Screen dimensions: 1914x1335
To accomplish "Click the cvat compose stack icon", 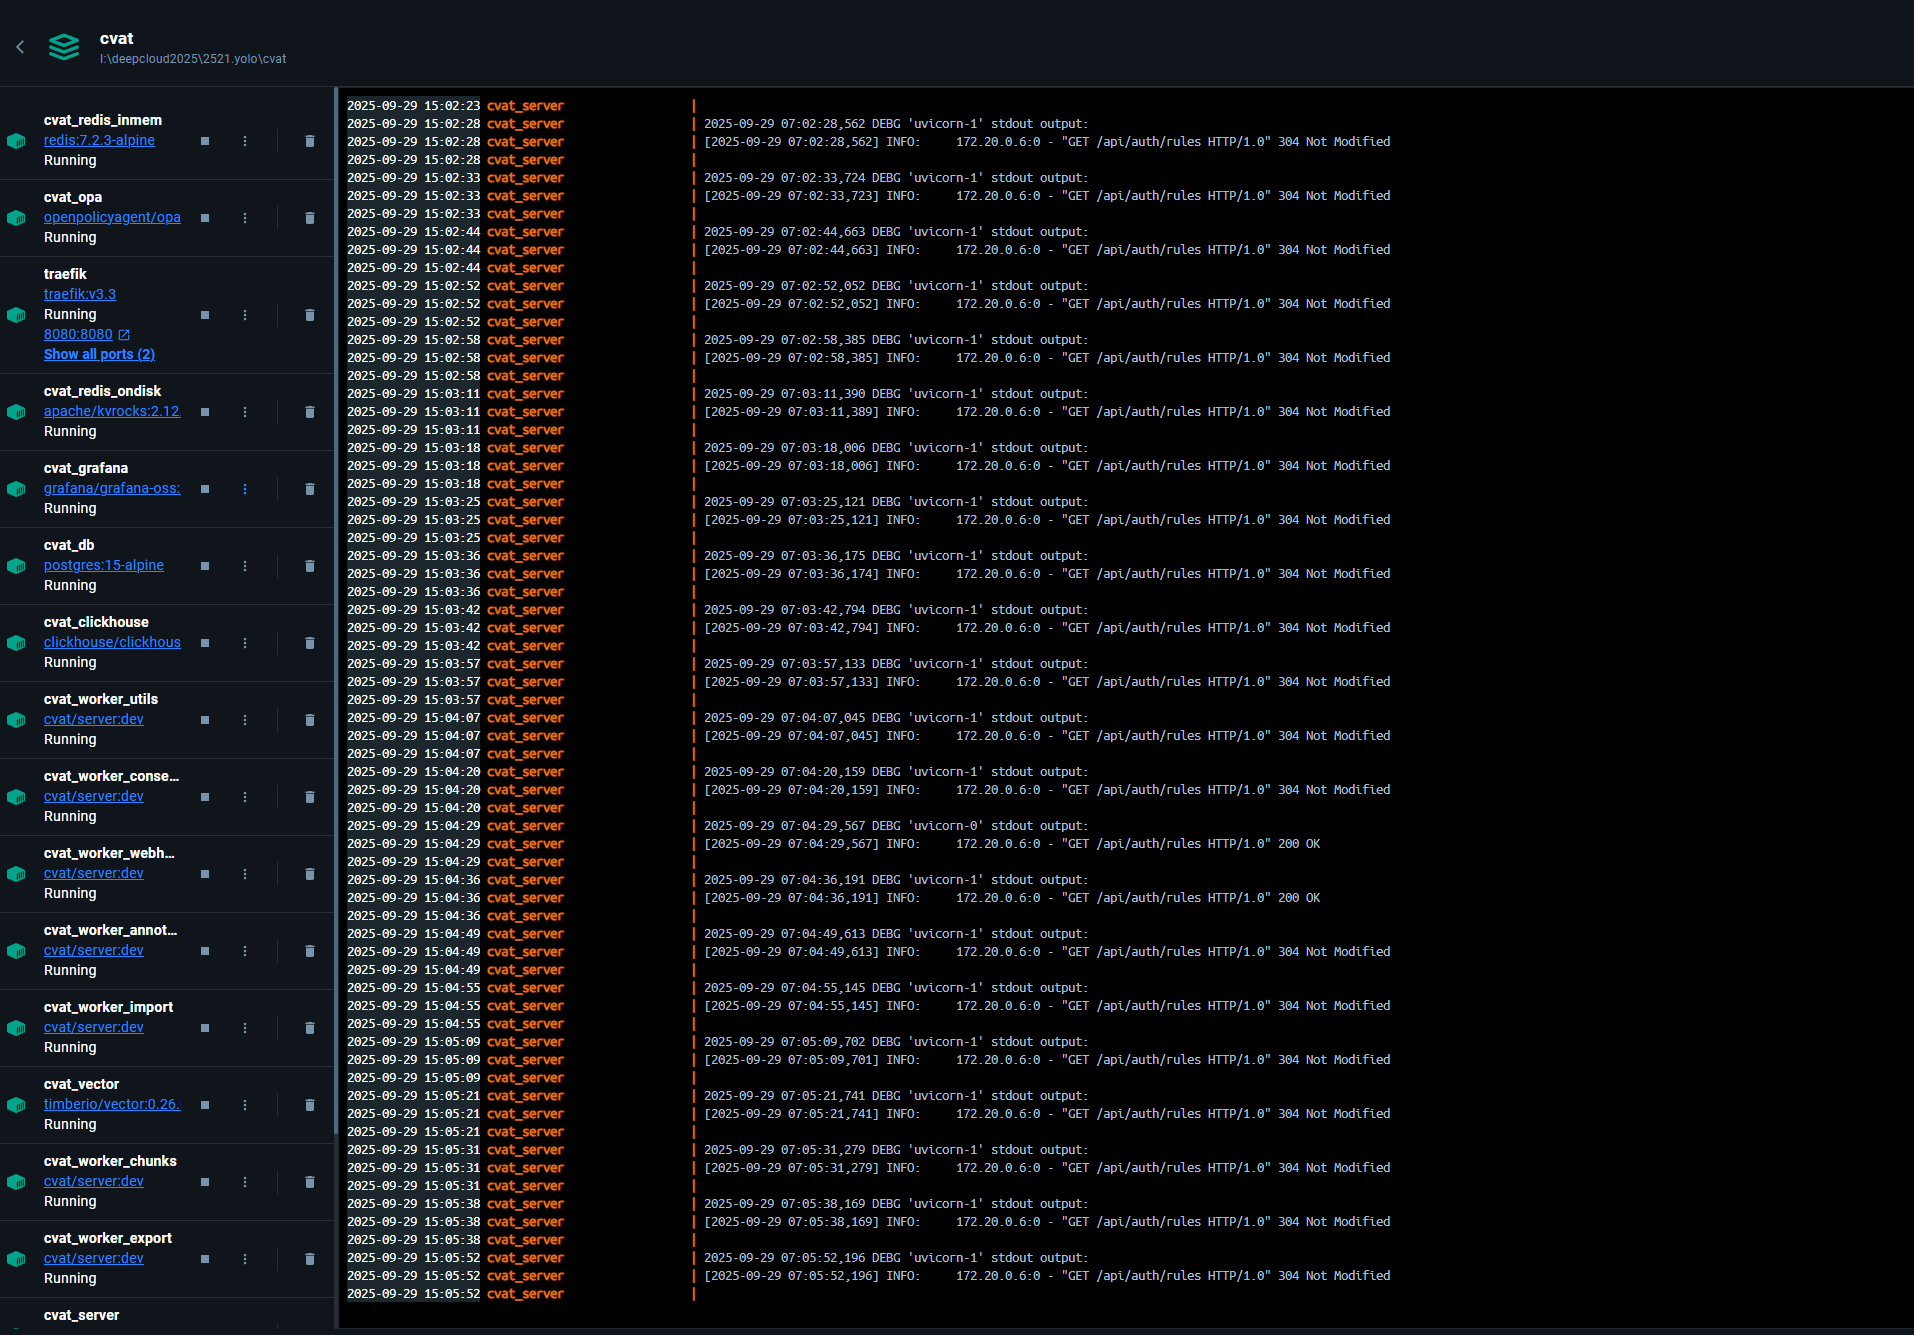I will (64, 47).
